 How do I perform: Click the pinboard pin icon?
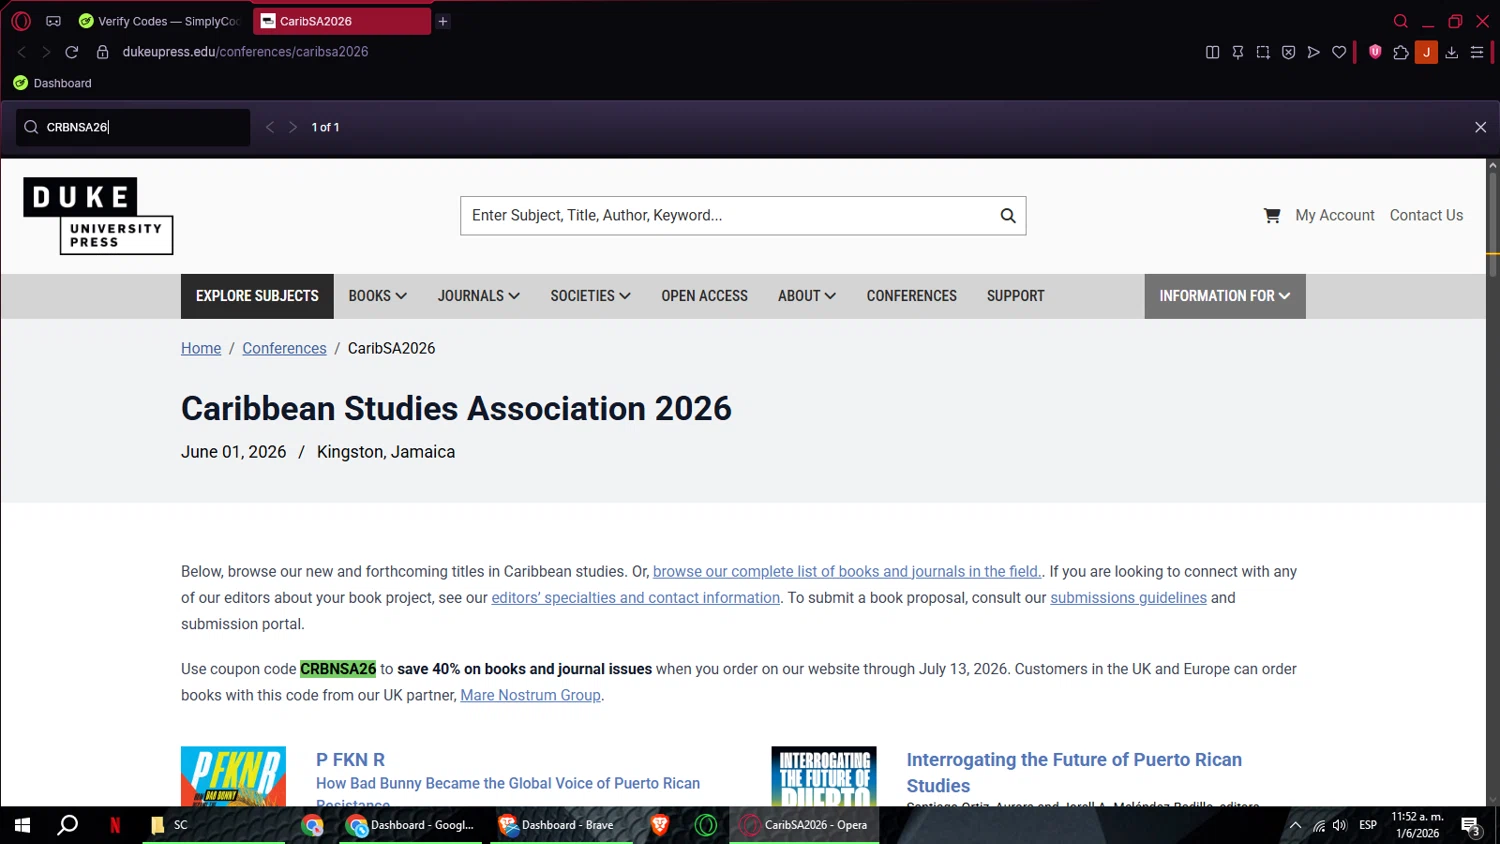click(1238, 52)
